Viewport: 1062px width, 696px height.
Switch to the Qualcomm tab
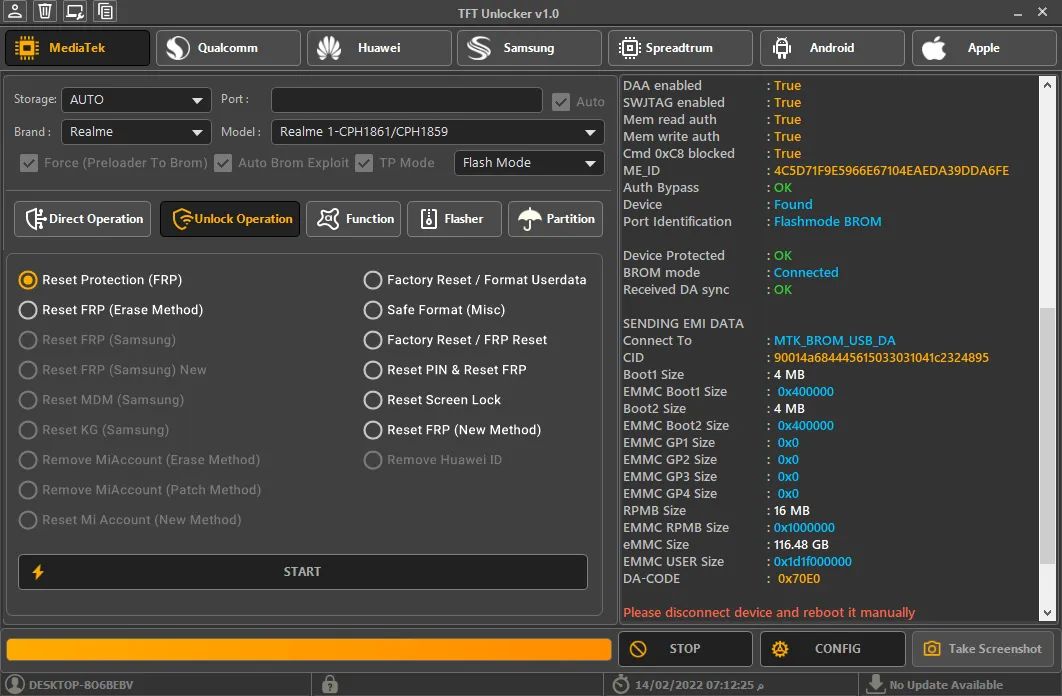[228, 48]
